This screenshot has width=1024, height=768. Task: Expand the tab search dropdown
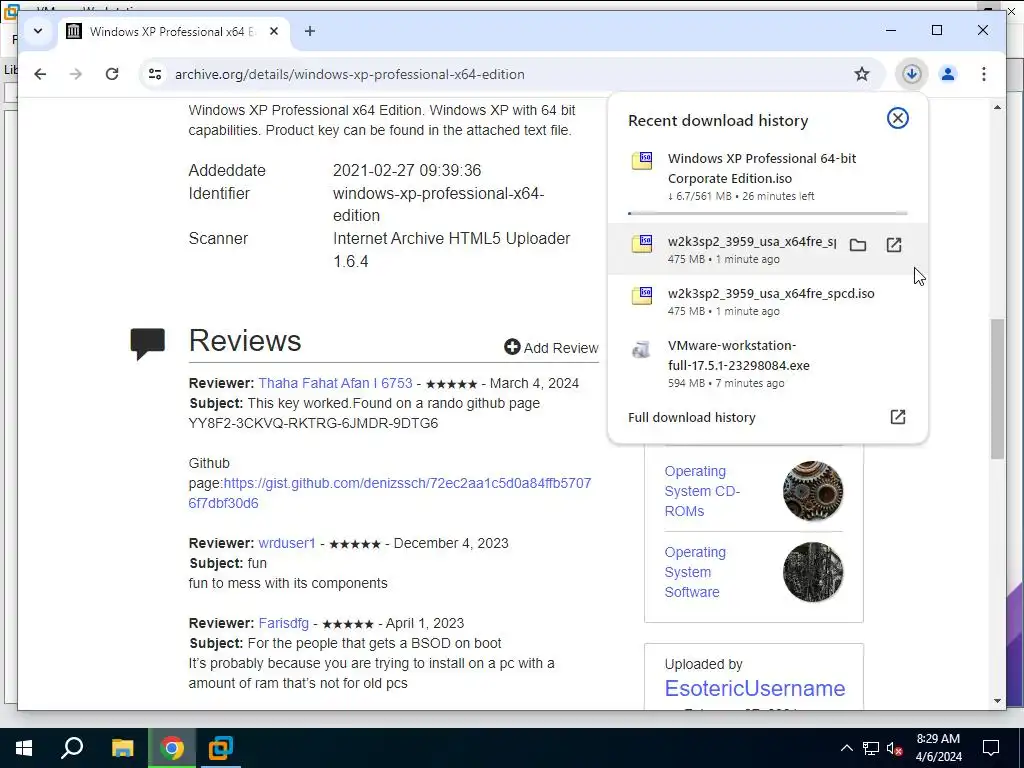click(38, 31)
